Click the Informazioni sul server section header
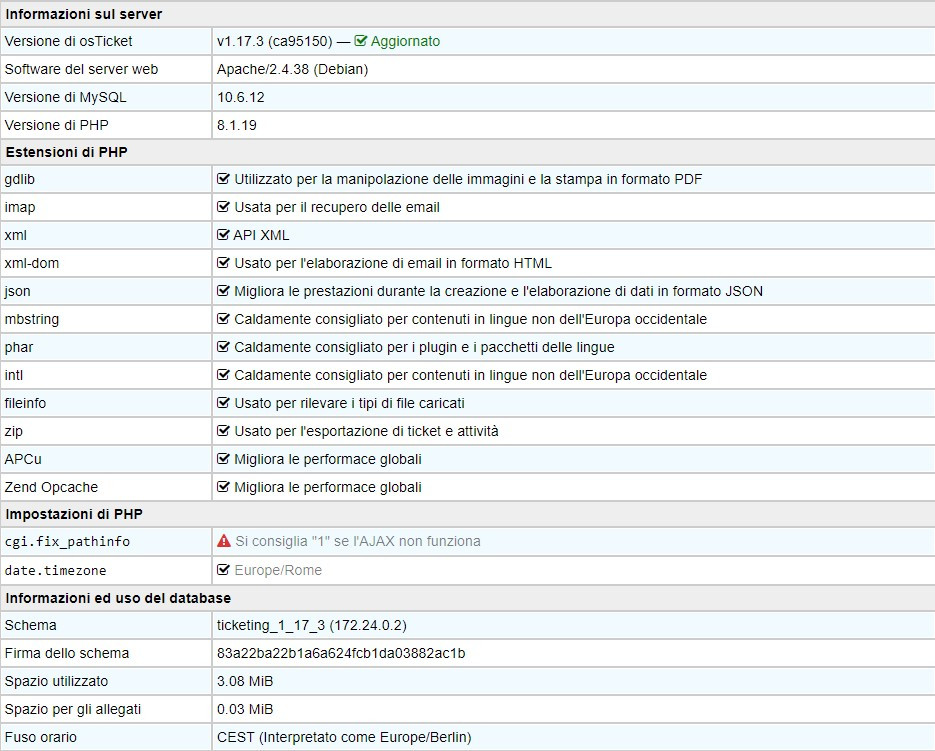 point(84,14)
